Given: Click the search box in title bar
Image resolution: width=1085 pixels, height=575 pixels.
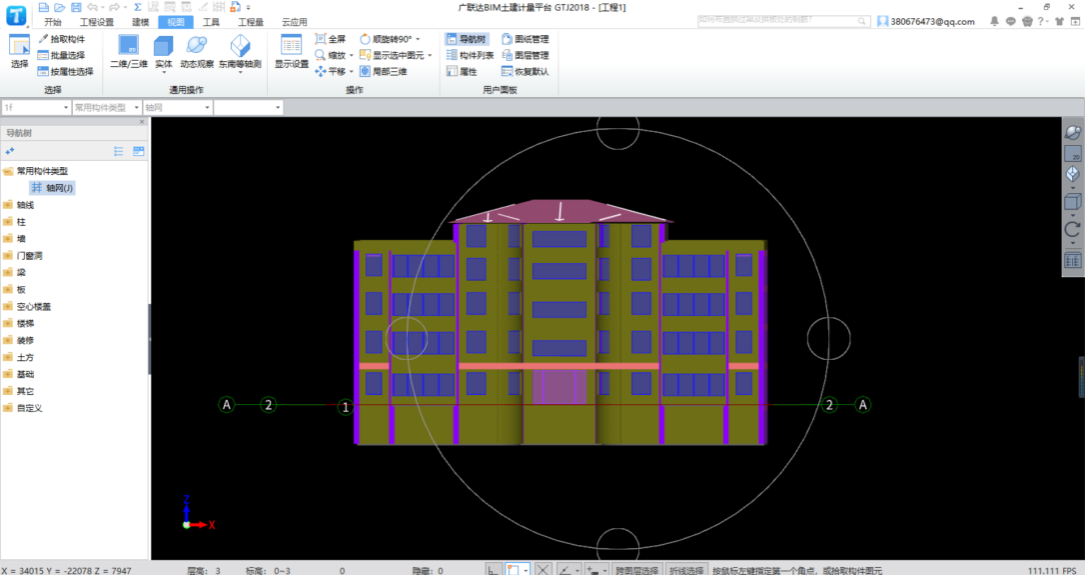Looking at the screenshot, I should (x=782, y=20).
